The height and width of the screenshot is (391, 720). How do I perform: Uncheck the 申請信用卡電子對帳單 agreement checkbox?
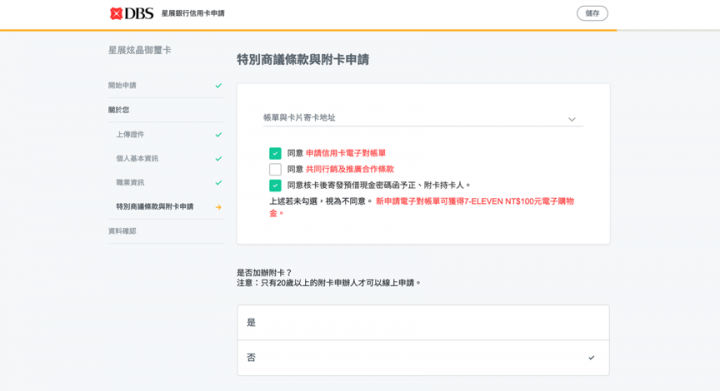click(275, 153)
